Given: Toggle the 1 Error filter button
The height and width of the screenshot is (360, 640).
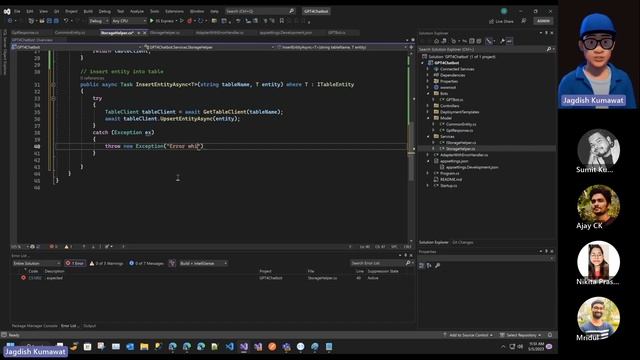Looking at the screenshot, I should pos(75,263).
